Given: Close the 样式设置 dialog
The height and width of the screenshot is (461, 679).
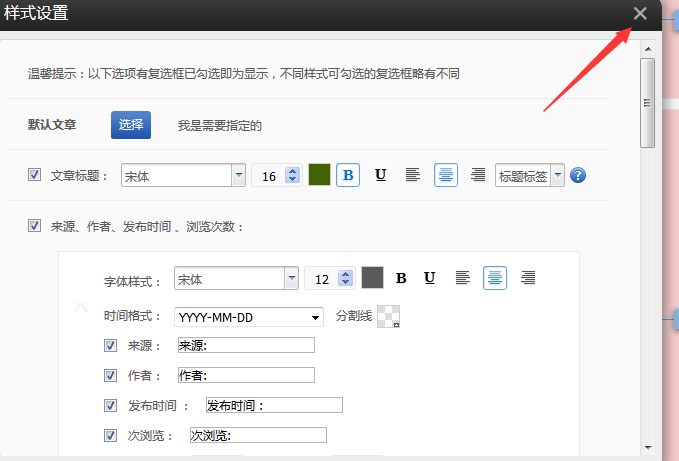Looking at the screenshot, I should [640, 13].
